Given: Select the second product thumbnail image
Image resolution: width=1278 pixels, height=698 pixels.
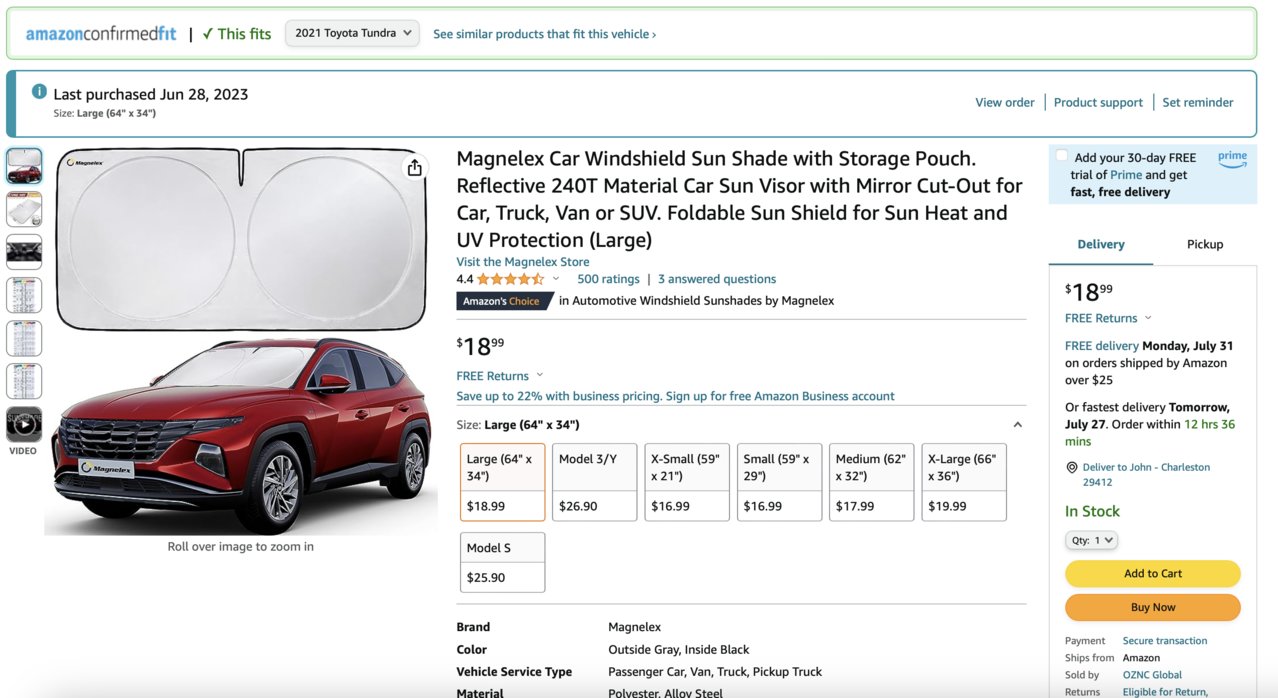Looking at the screenshot, I should pos(24,209).
